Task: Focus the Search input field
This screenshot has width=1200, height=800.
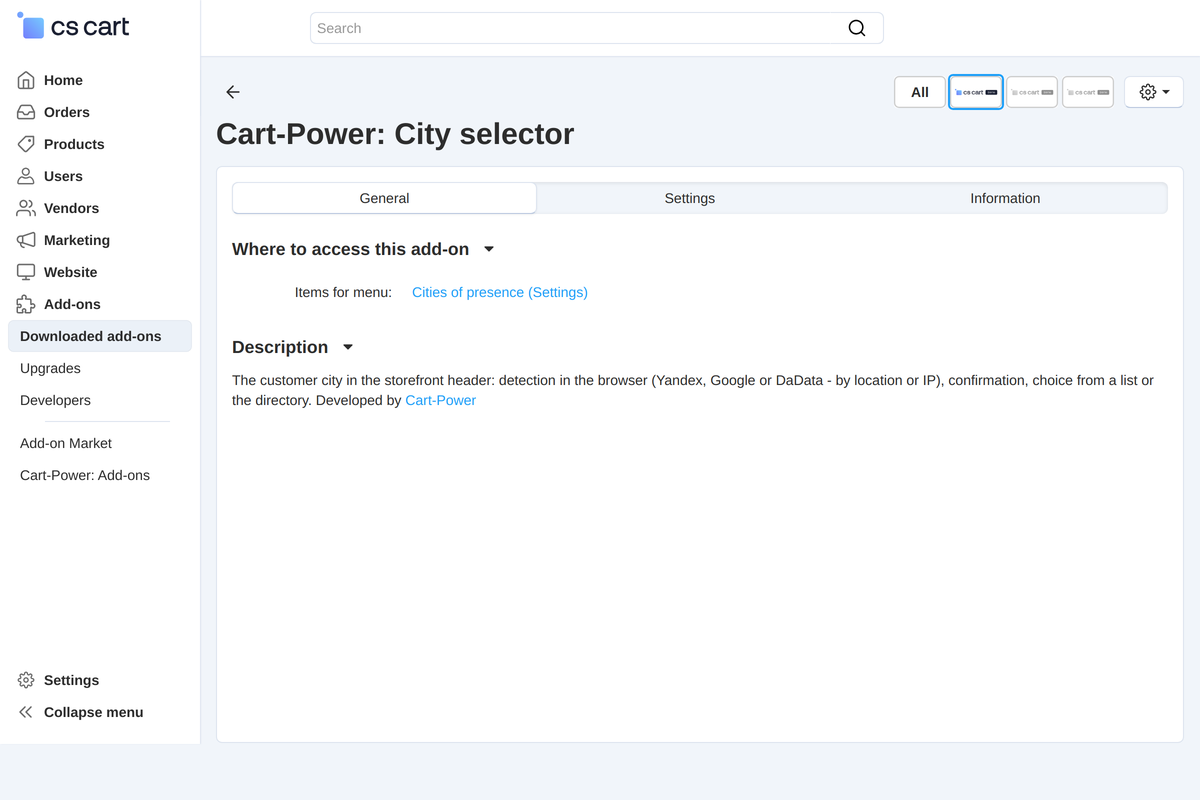Action: click(x=597, y=28)
